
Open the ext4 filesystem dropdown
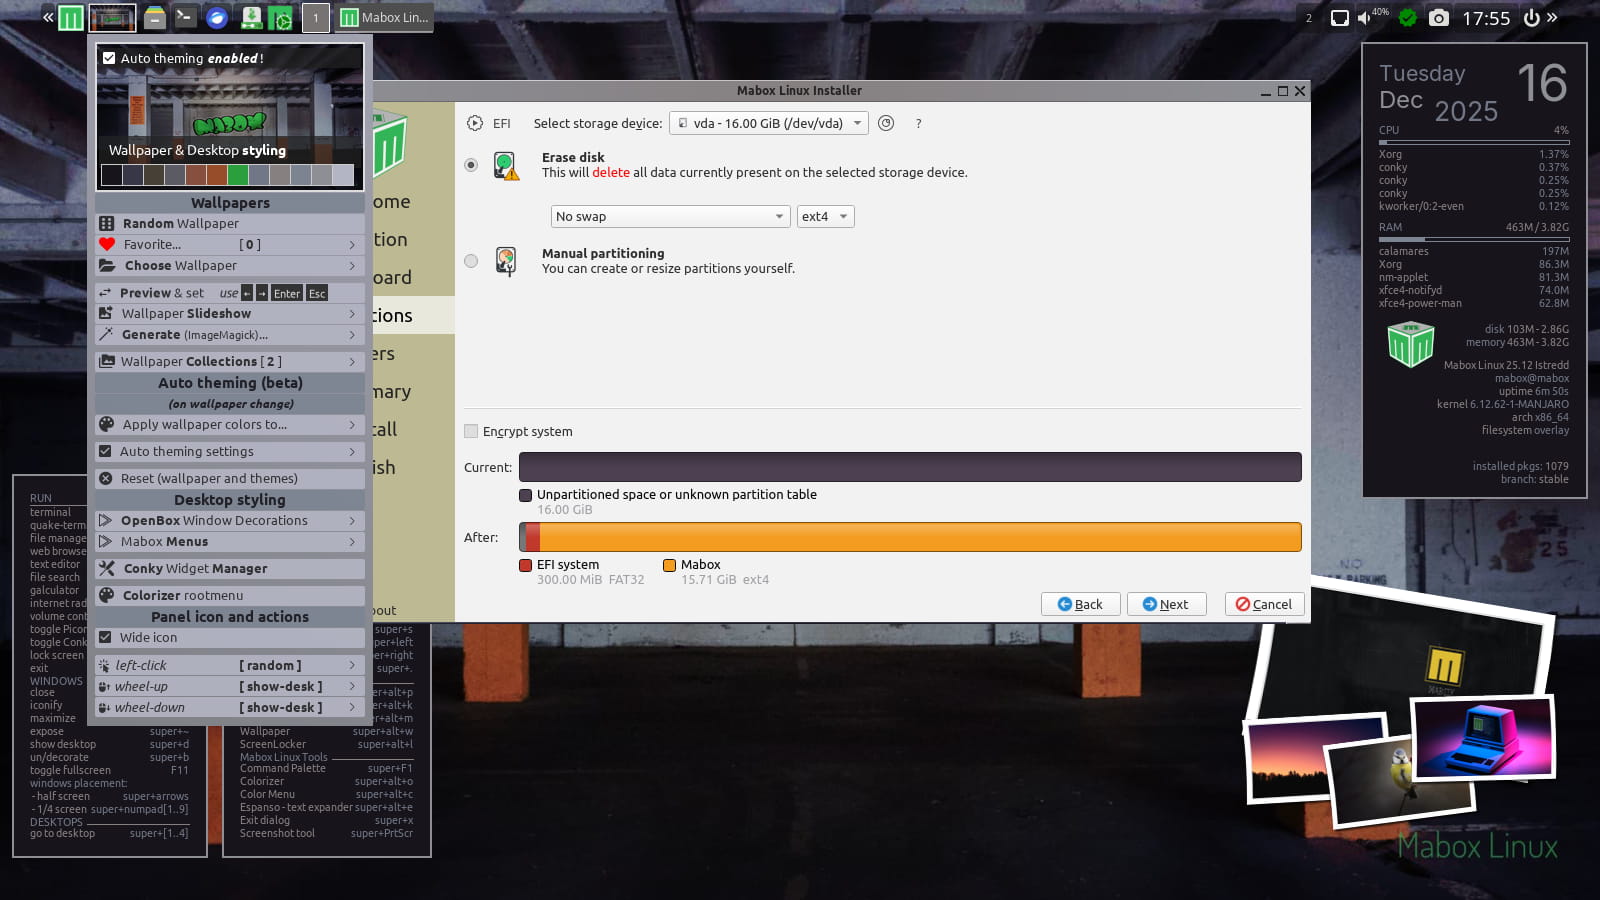825,216
